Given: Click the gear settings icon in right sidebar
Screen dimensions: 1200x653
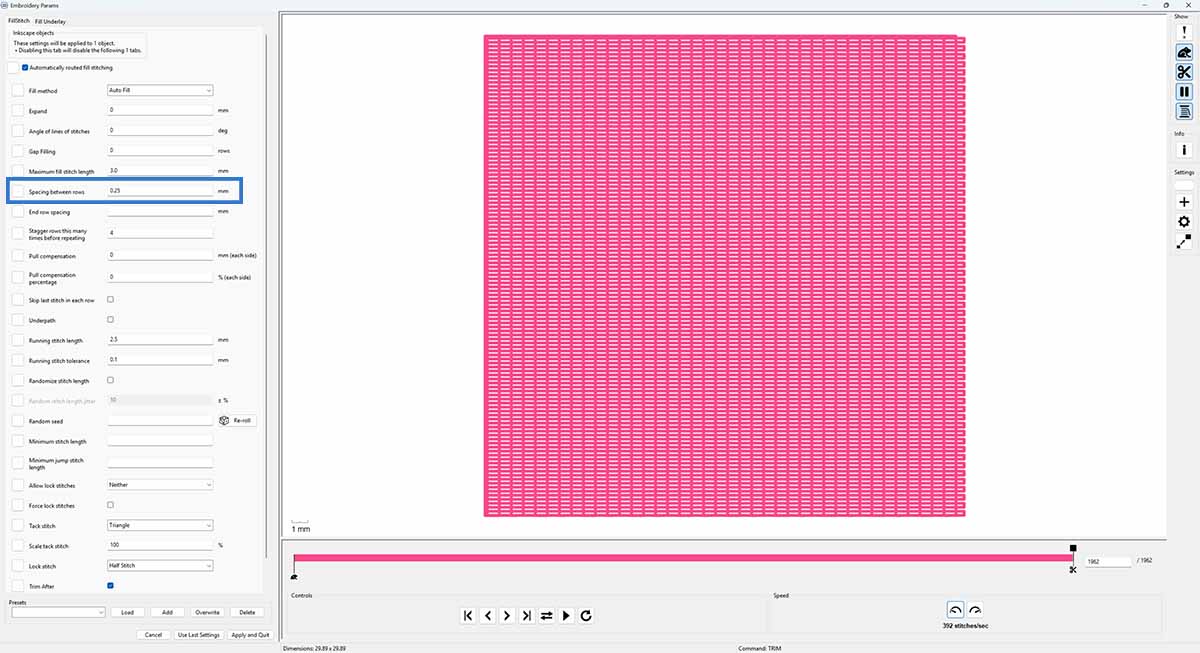Looking at the screenshot, I should [x=1184, y=222].
